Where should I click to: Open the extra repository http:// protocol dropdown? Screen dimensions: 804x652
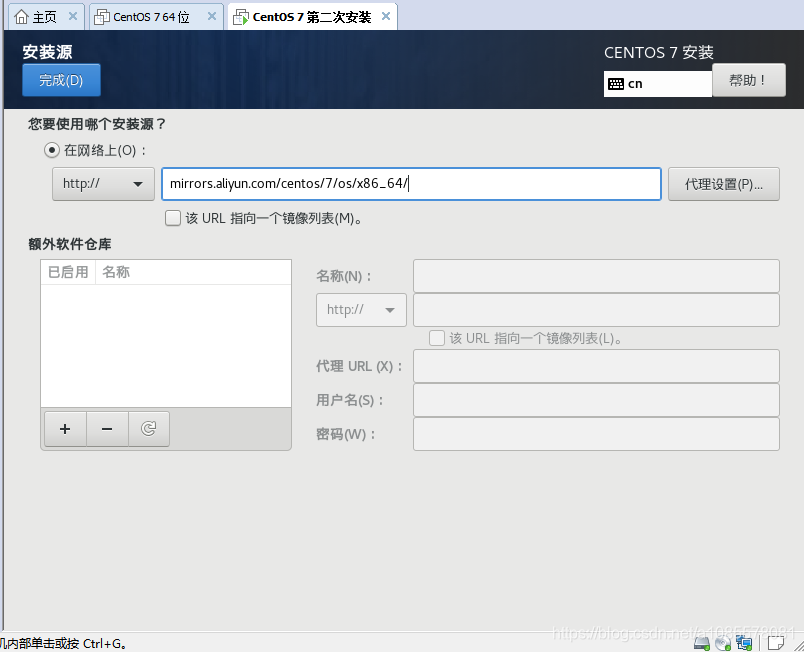click(x=361, y=310)
